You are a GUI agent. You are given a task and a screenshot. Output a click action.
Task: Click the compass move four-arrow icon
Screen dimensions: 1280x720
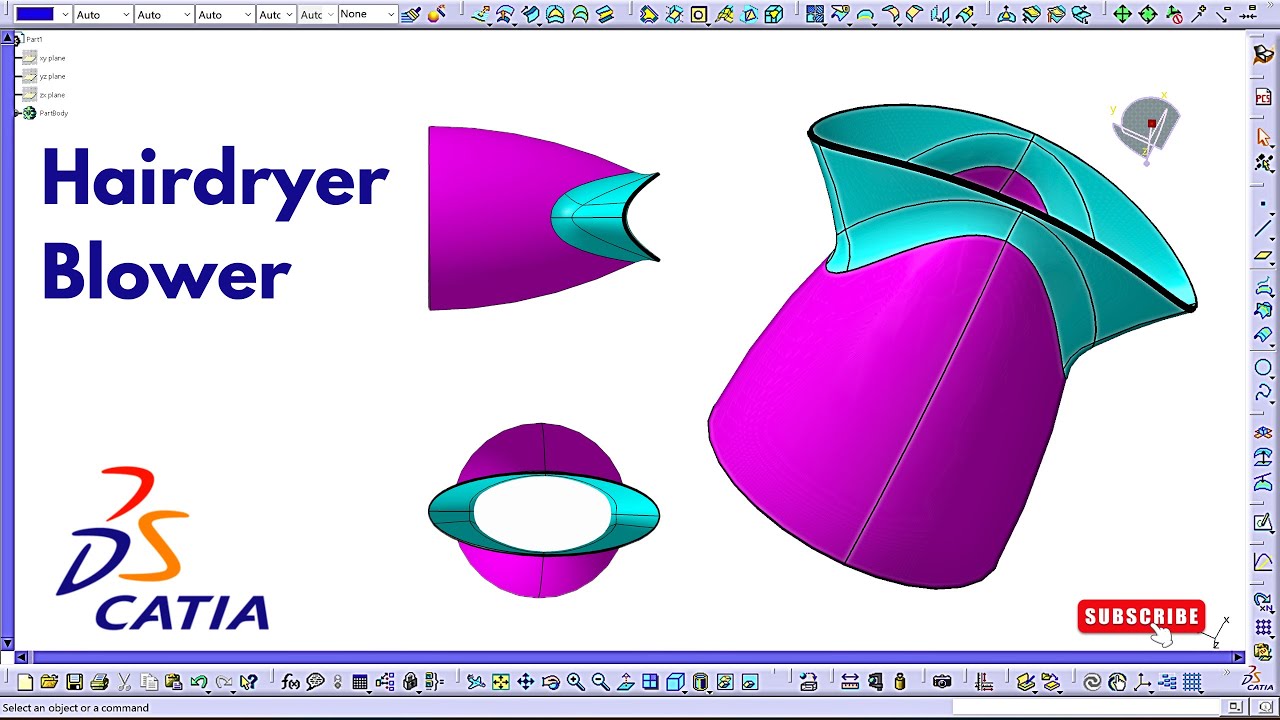click(x=1123, y=14)
